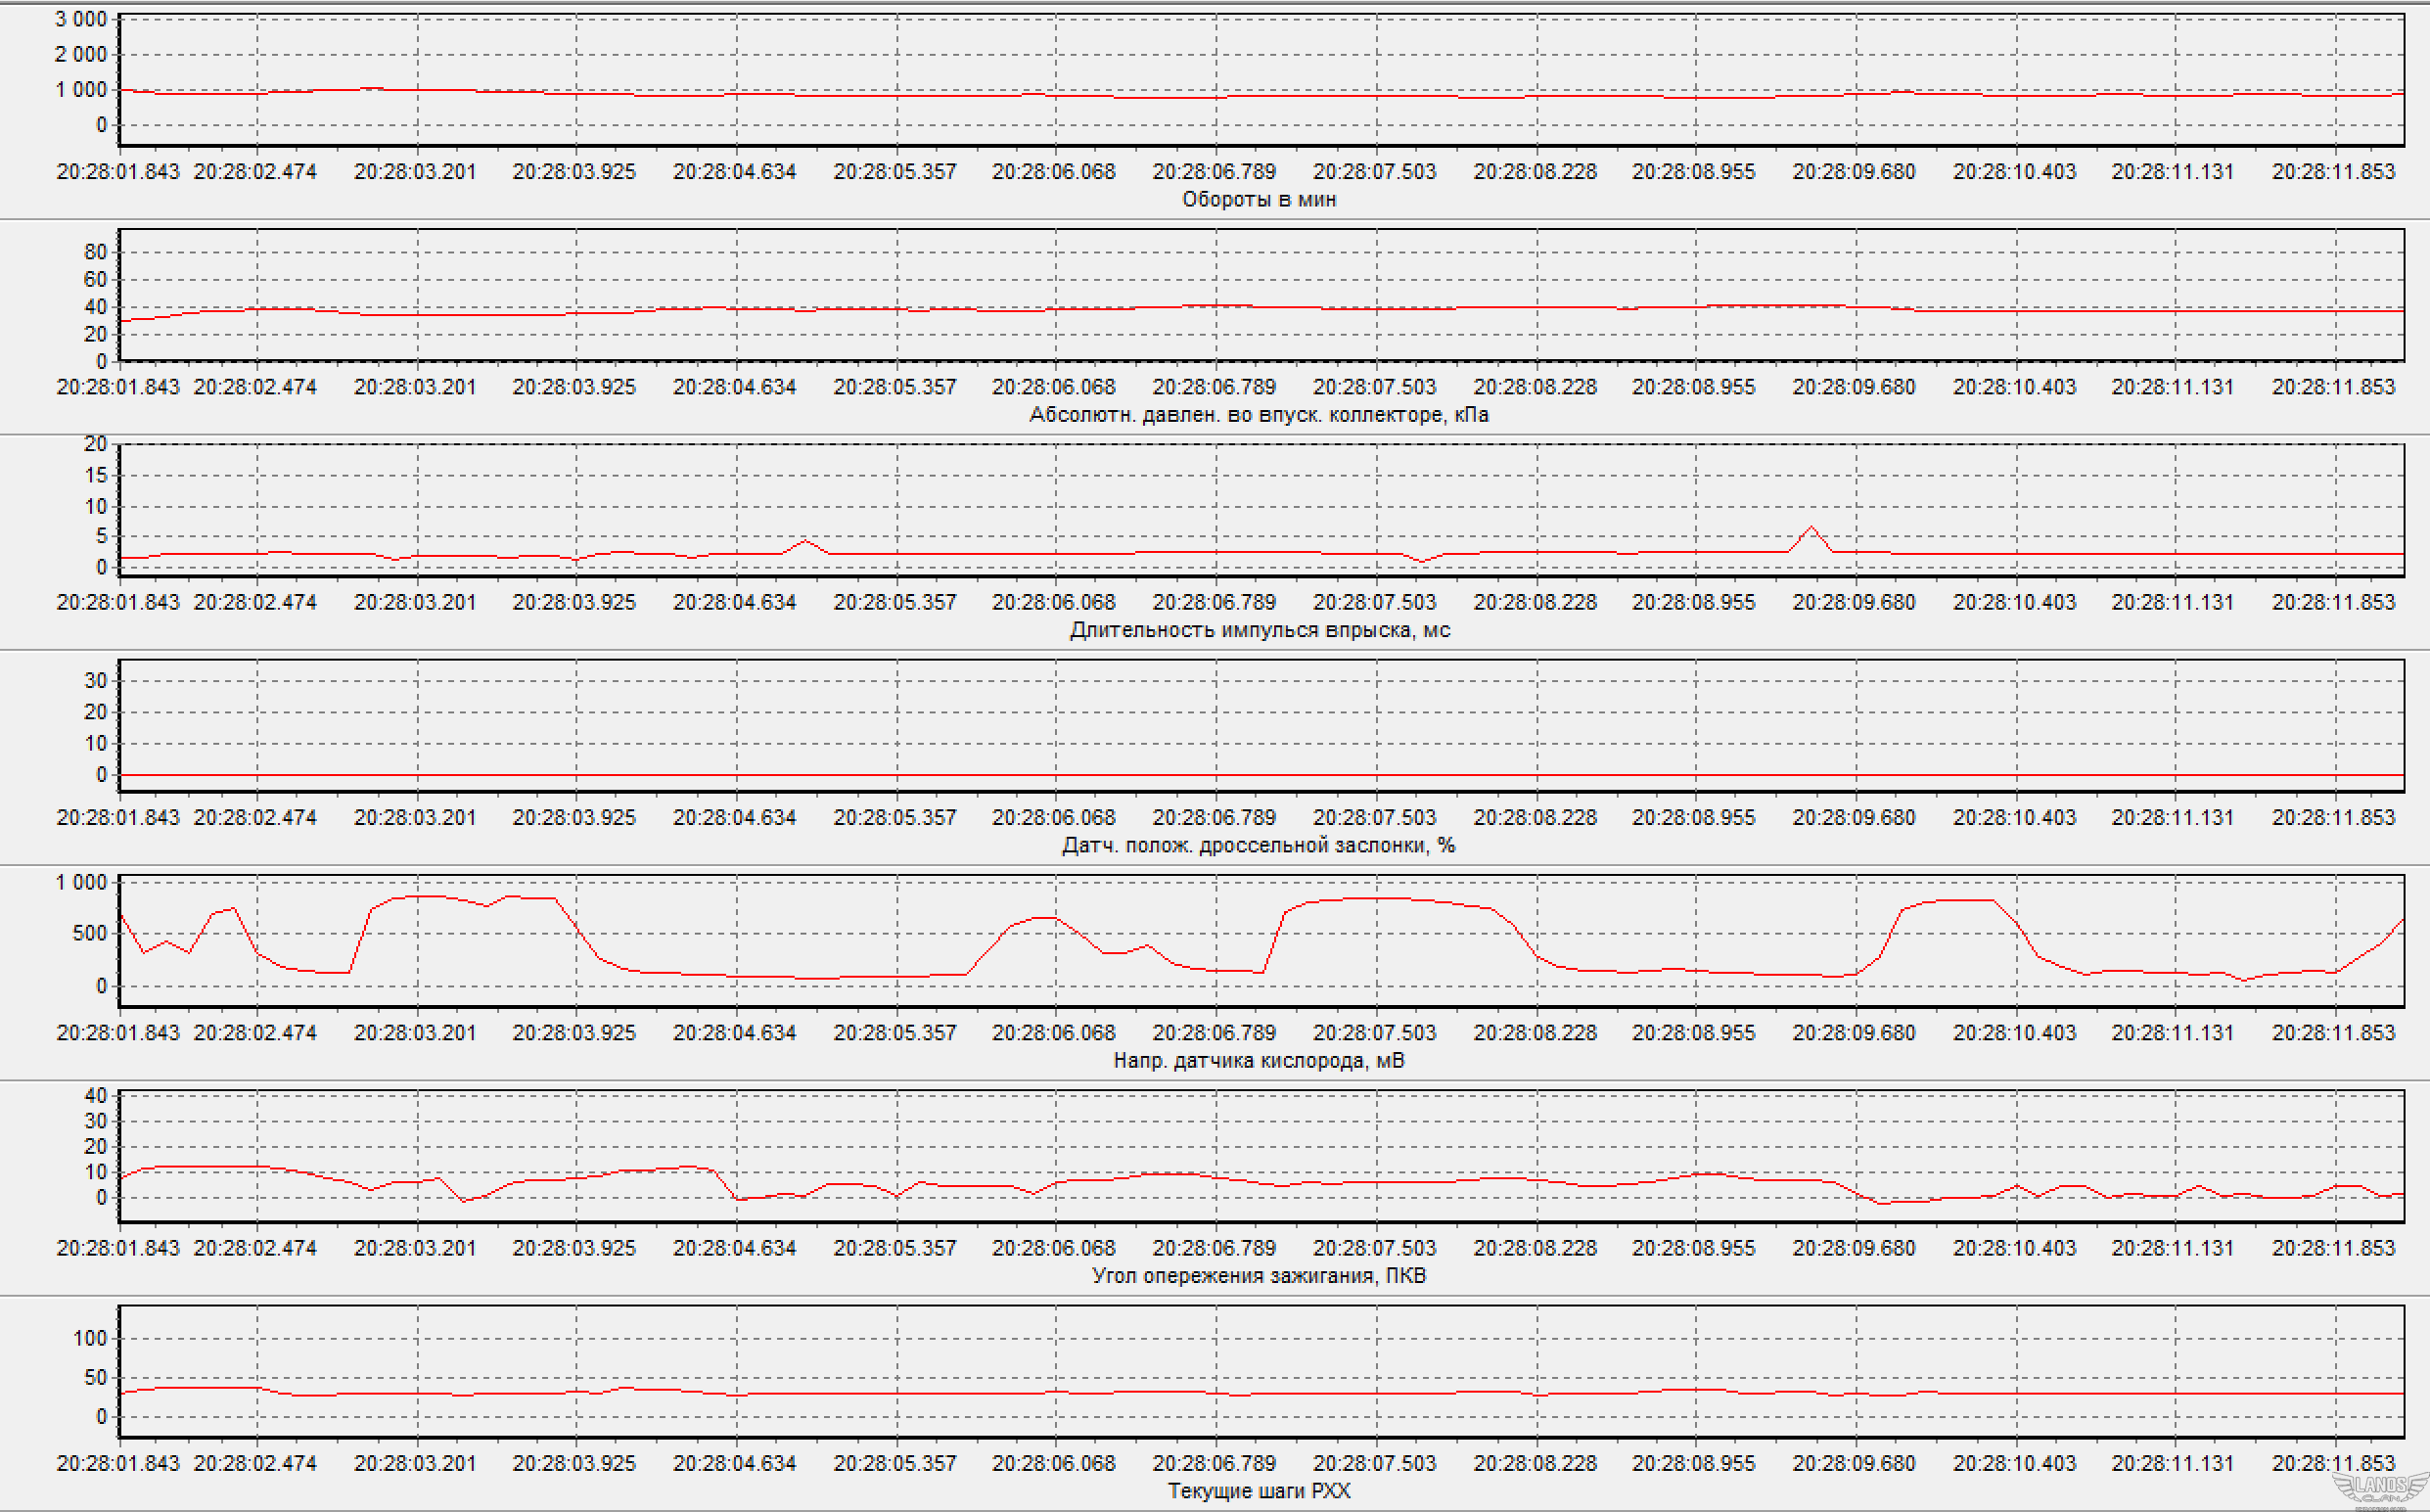
Task: Click the '15' axis label on injection pulse chart
Action: pos(95,475)
